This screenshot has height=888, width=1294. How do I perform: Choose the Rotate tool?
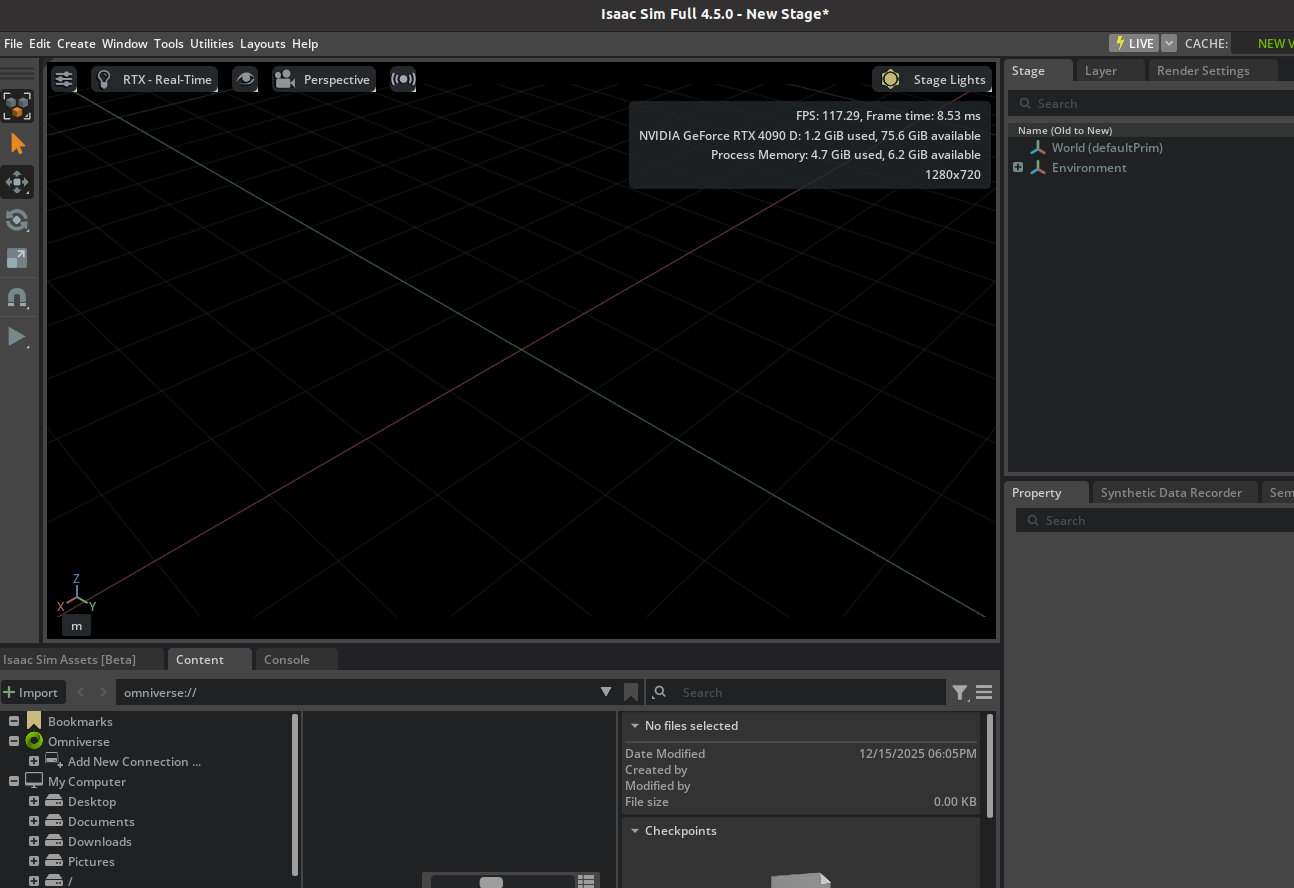coord(17,221)
